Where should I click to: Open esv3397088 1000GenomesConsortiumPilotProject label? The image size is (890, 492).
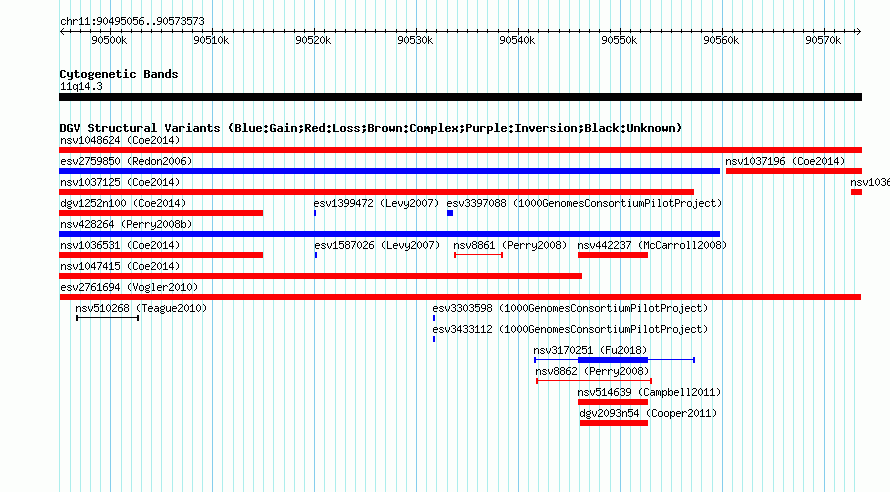point(584,203)
